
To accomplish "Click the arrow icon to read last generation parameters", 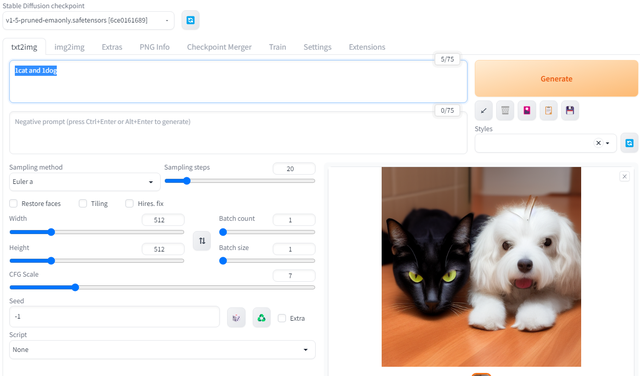I will (484, 110).
